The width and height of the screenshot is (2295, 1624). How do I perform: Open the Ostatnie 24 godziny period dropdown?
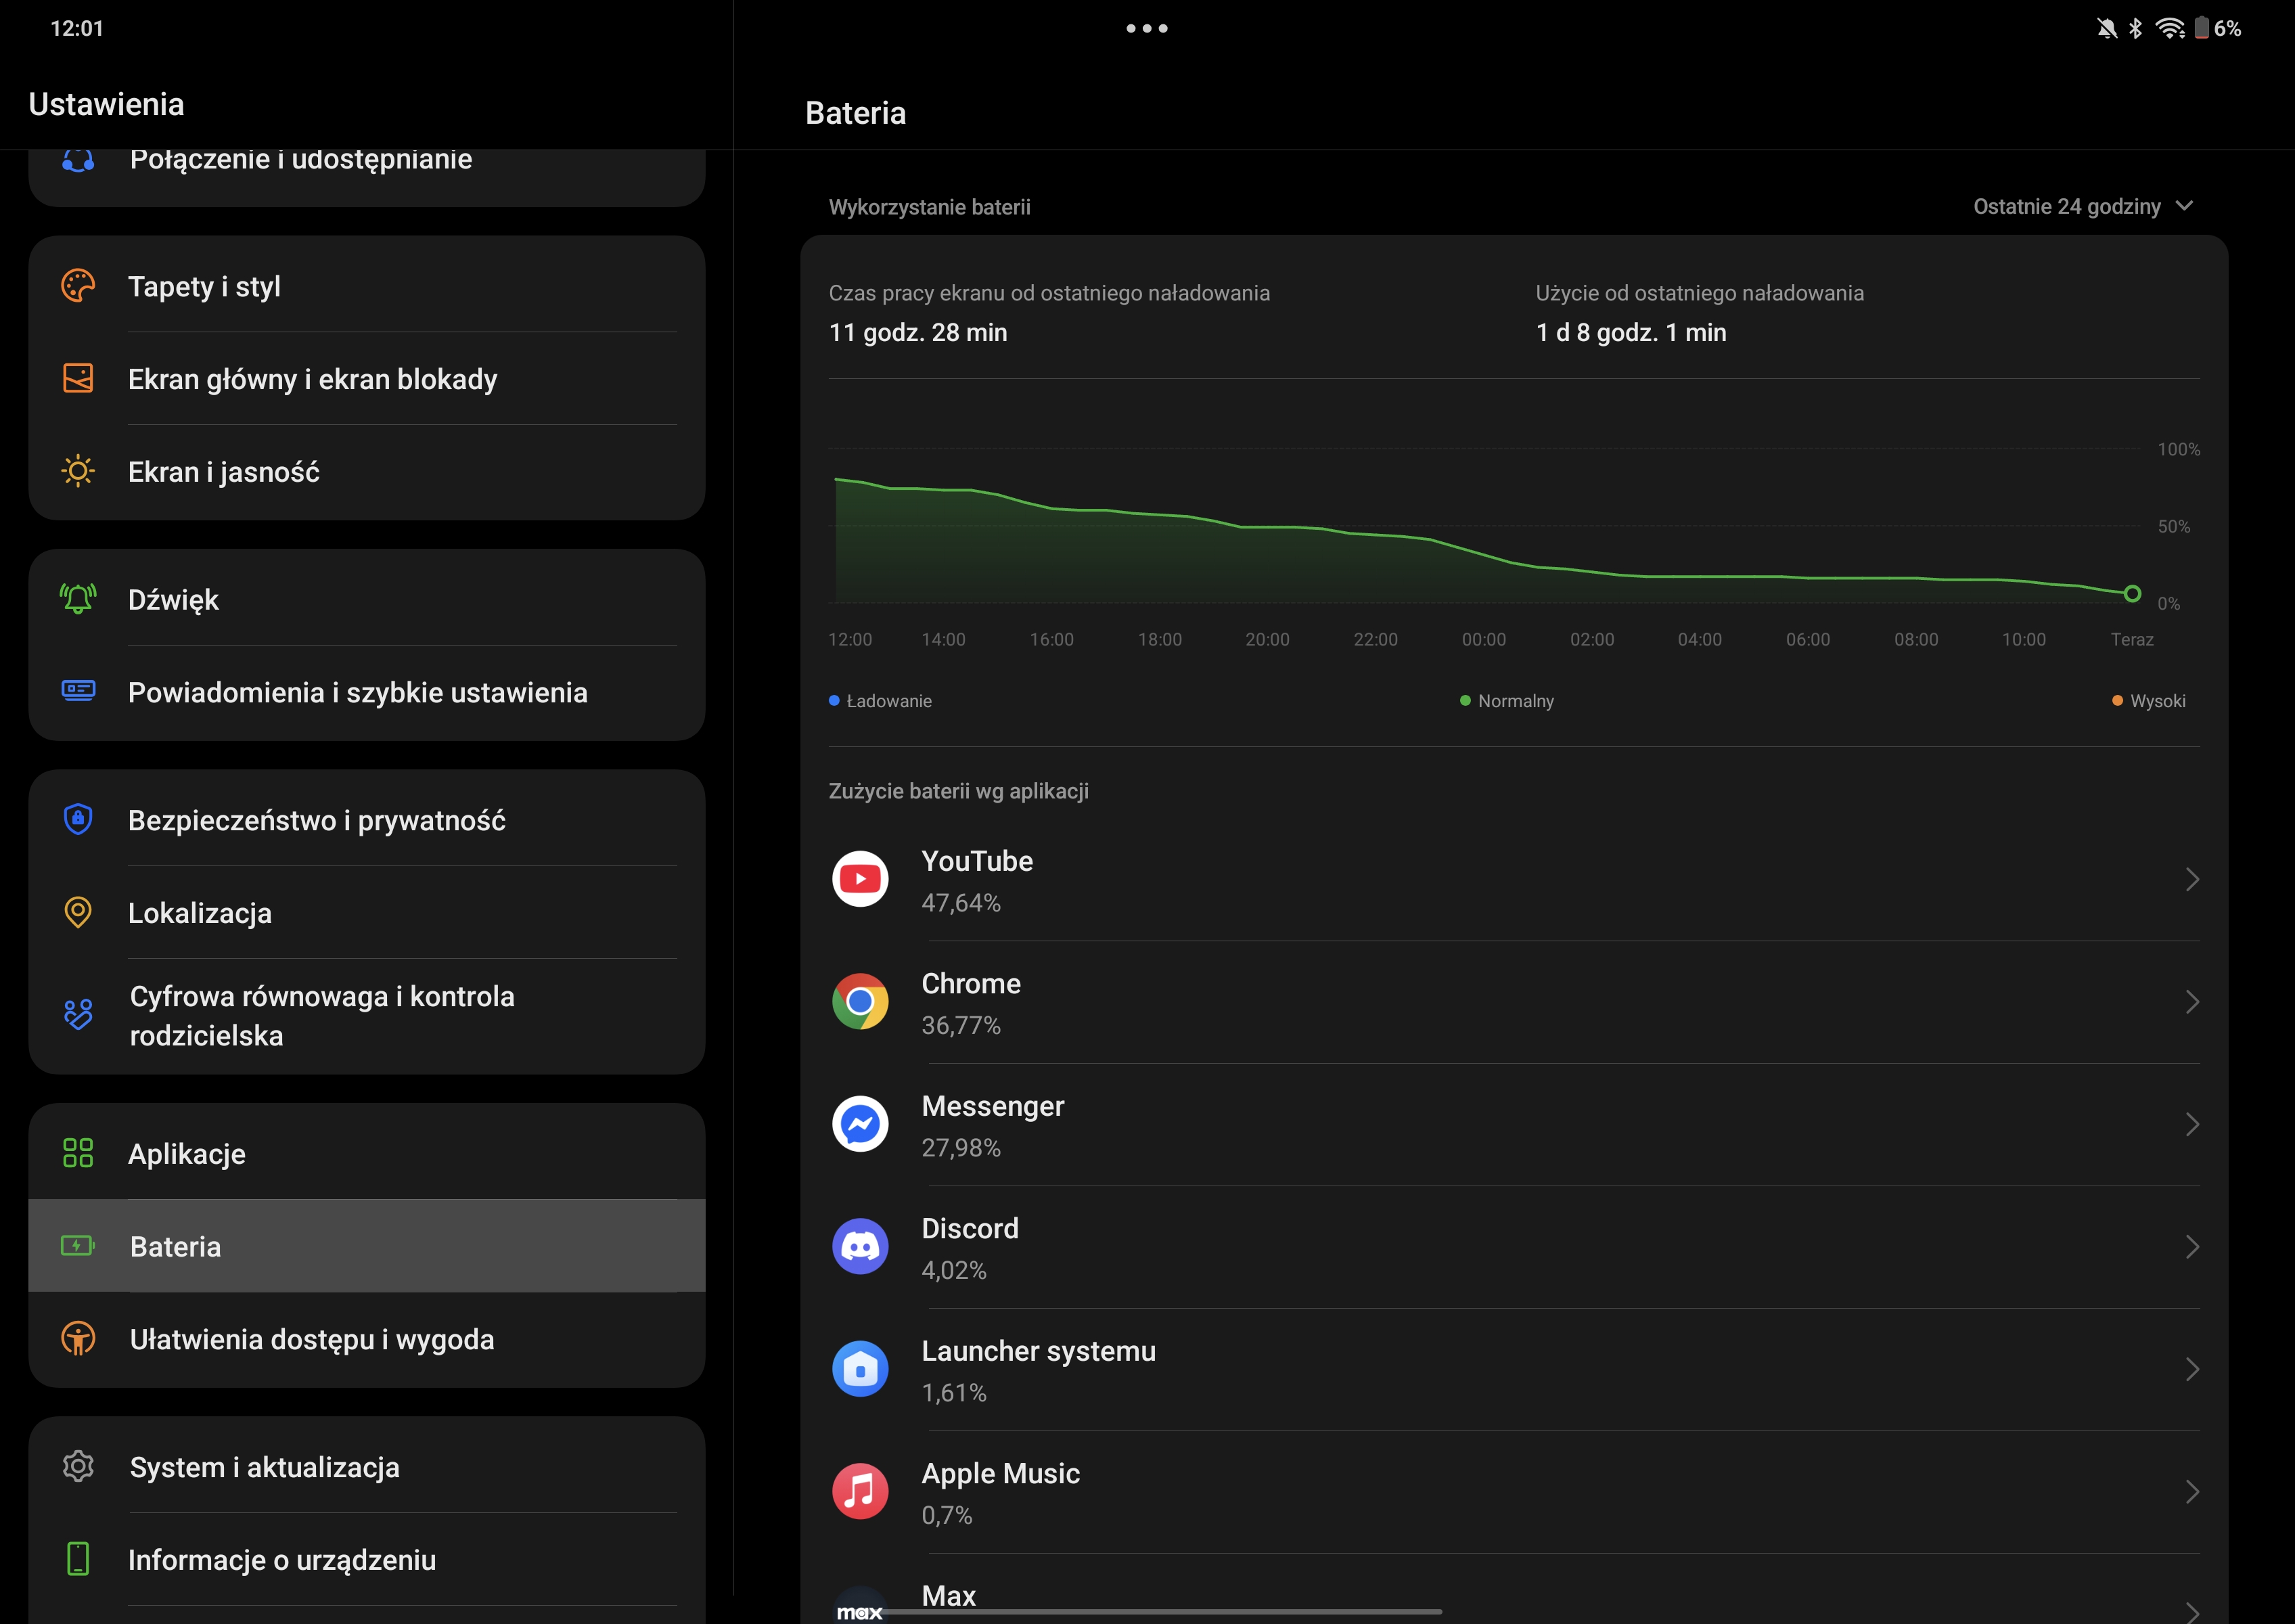[2083, 206]
